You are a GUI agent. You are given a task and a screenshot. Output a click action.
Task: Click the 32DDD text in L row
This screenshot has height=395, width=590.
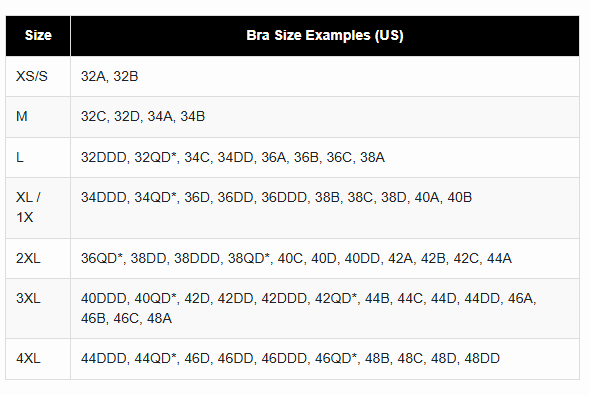103,157
